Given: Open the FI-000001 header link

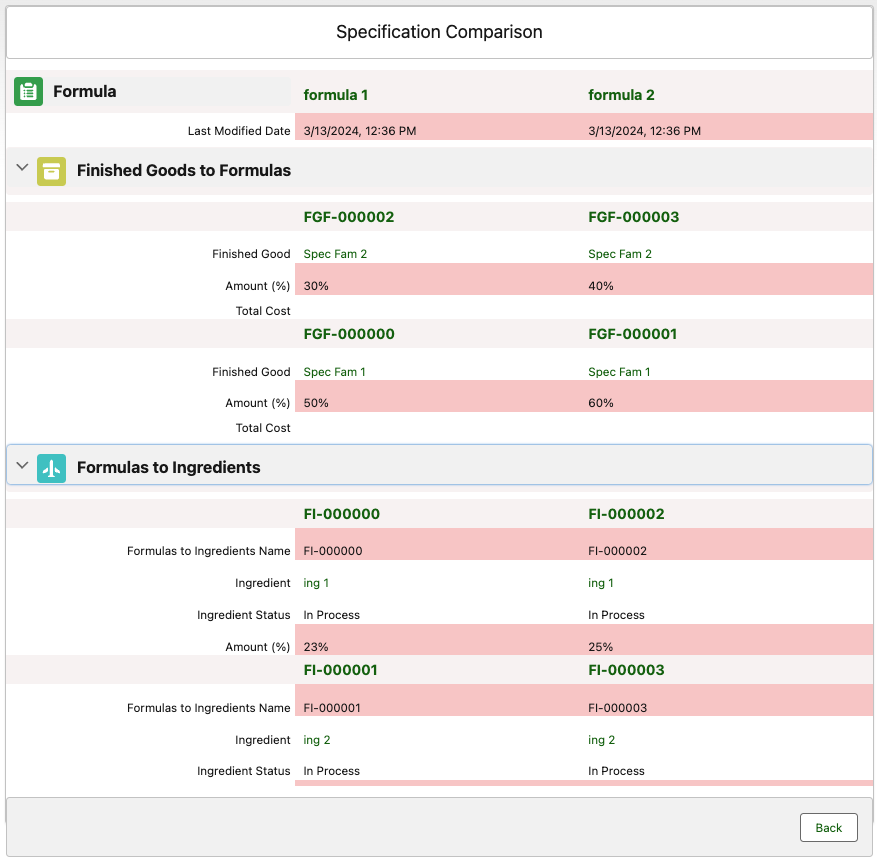Looking at the screenshot, I should click(341, 670).
